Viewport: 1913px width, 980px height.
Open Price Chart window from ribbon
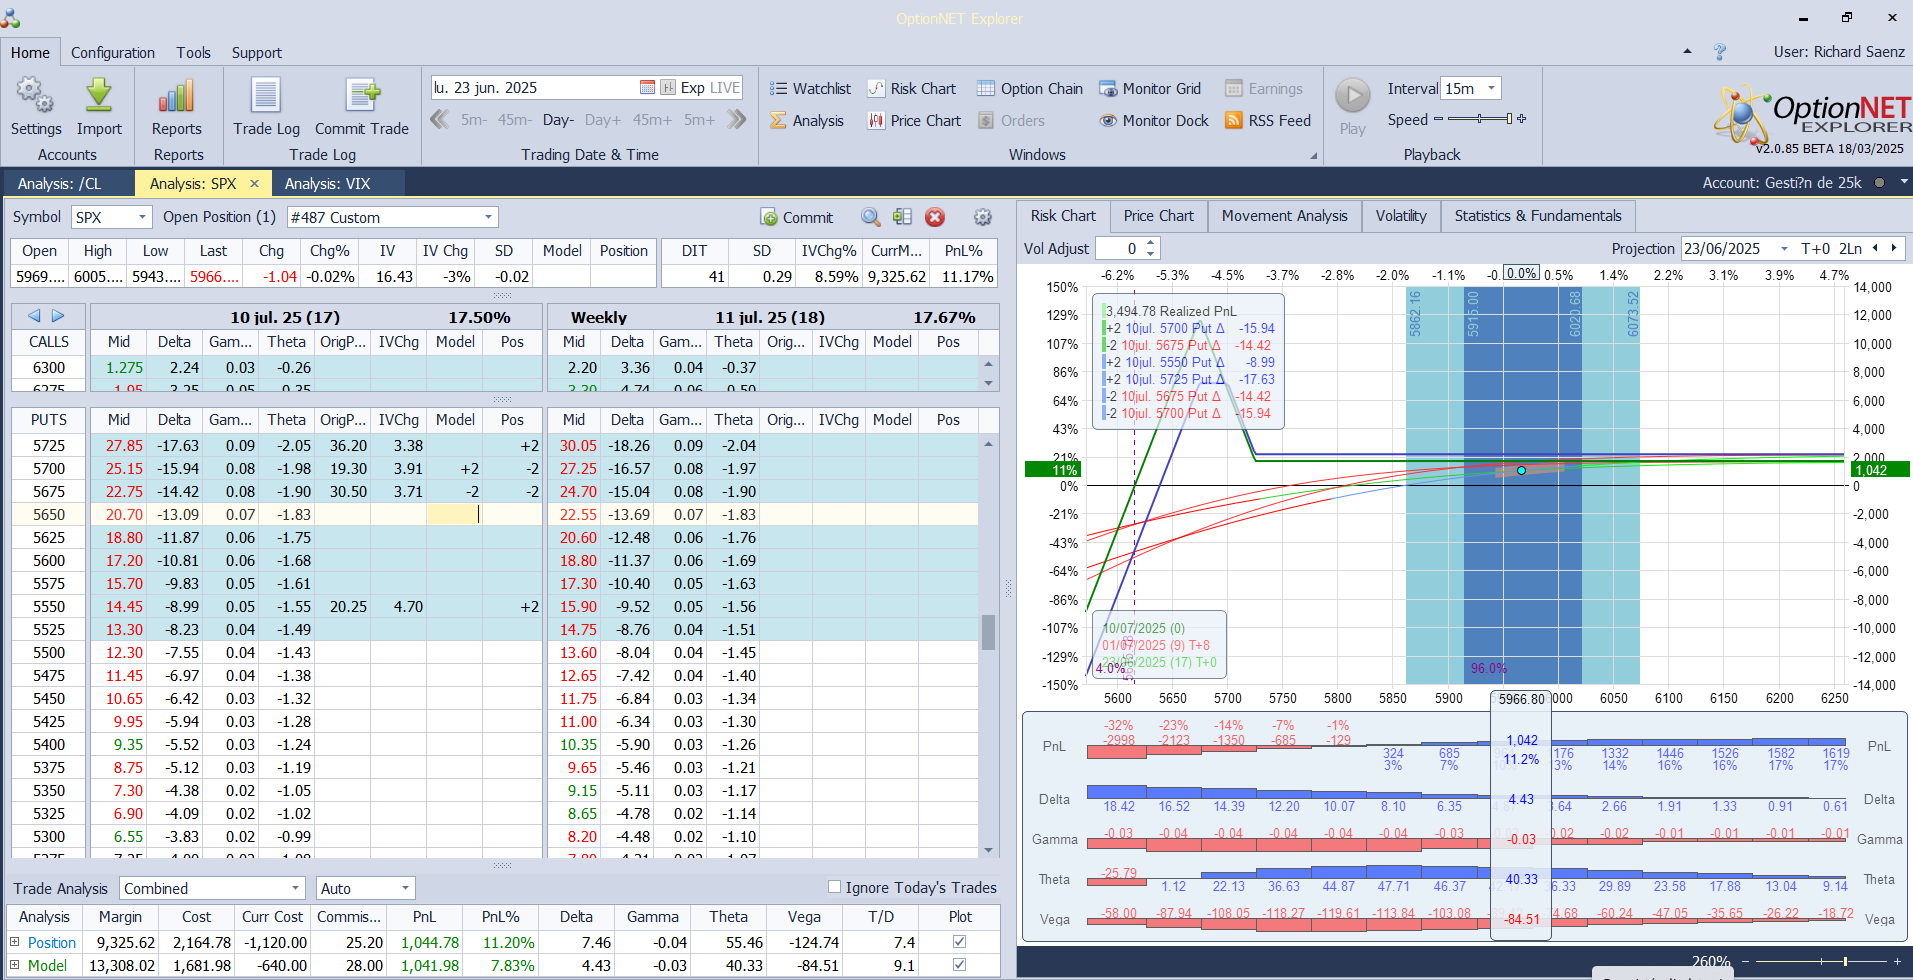point(914,121)
